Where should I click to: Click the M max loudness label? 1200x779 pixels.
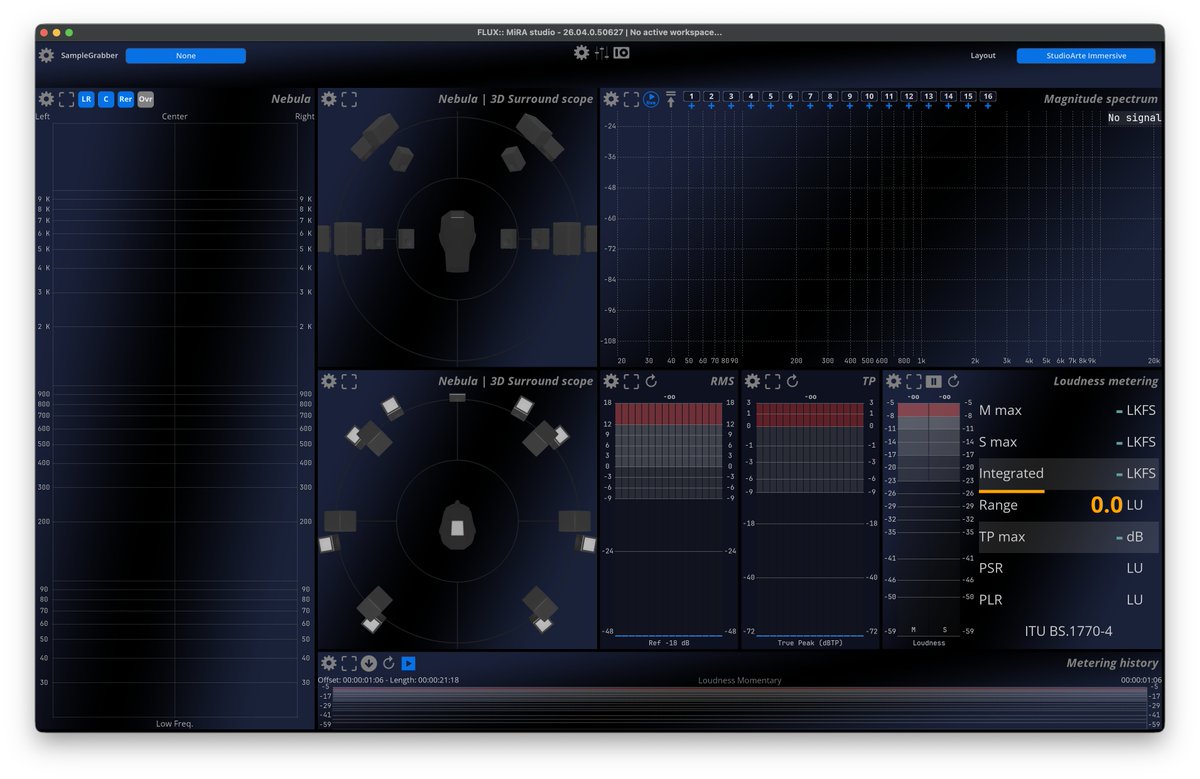tap(1000, 410)
